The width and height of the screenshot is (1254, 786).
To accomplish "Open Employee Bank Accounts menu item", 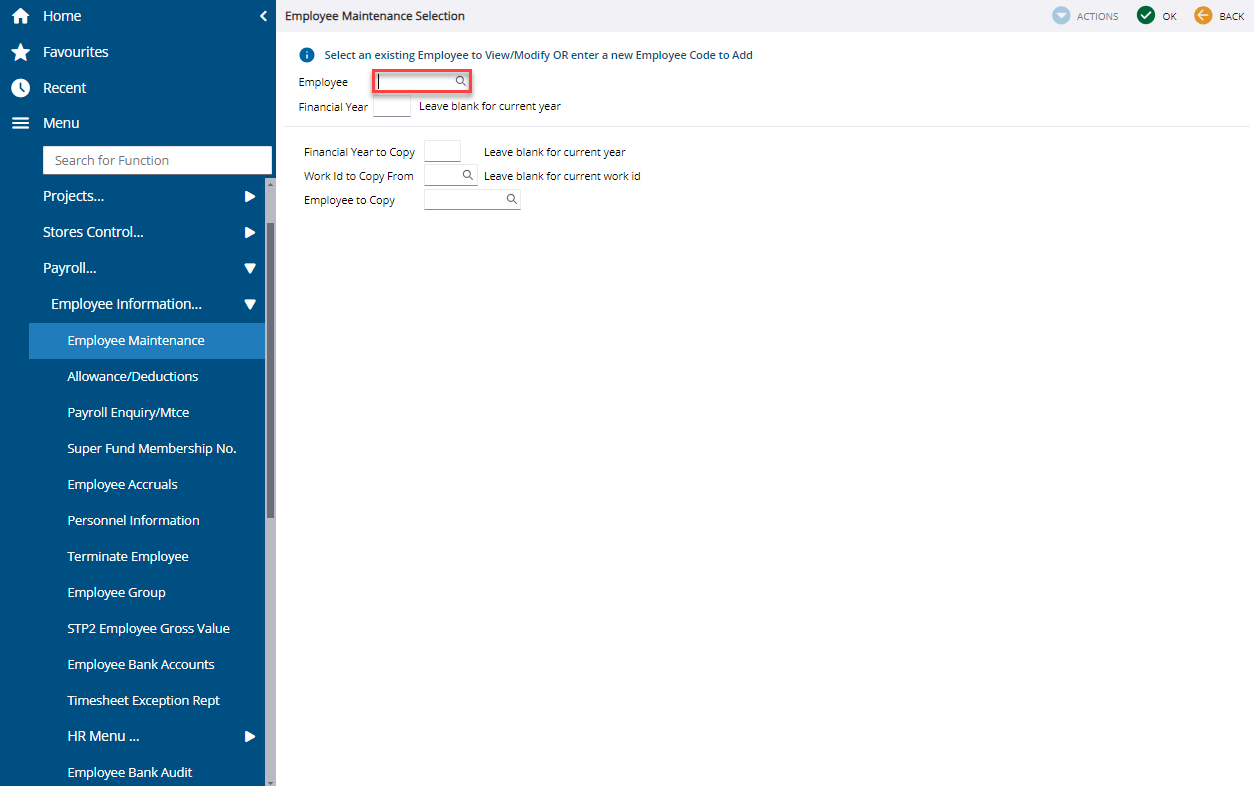I will [141, 664].
